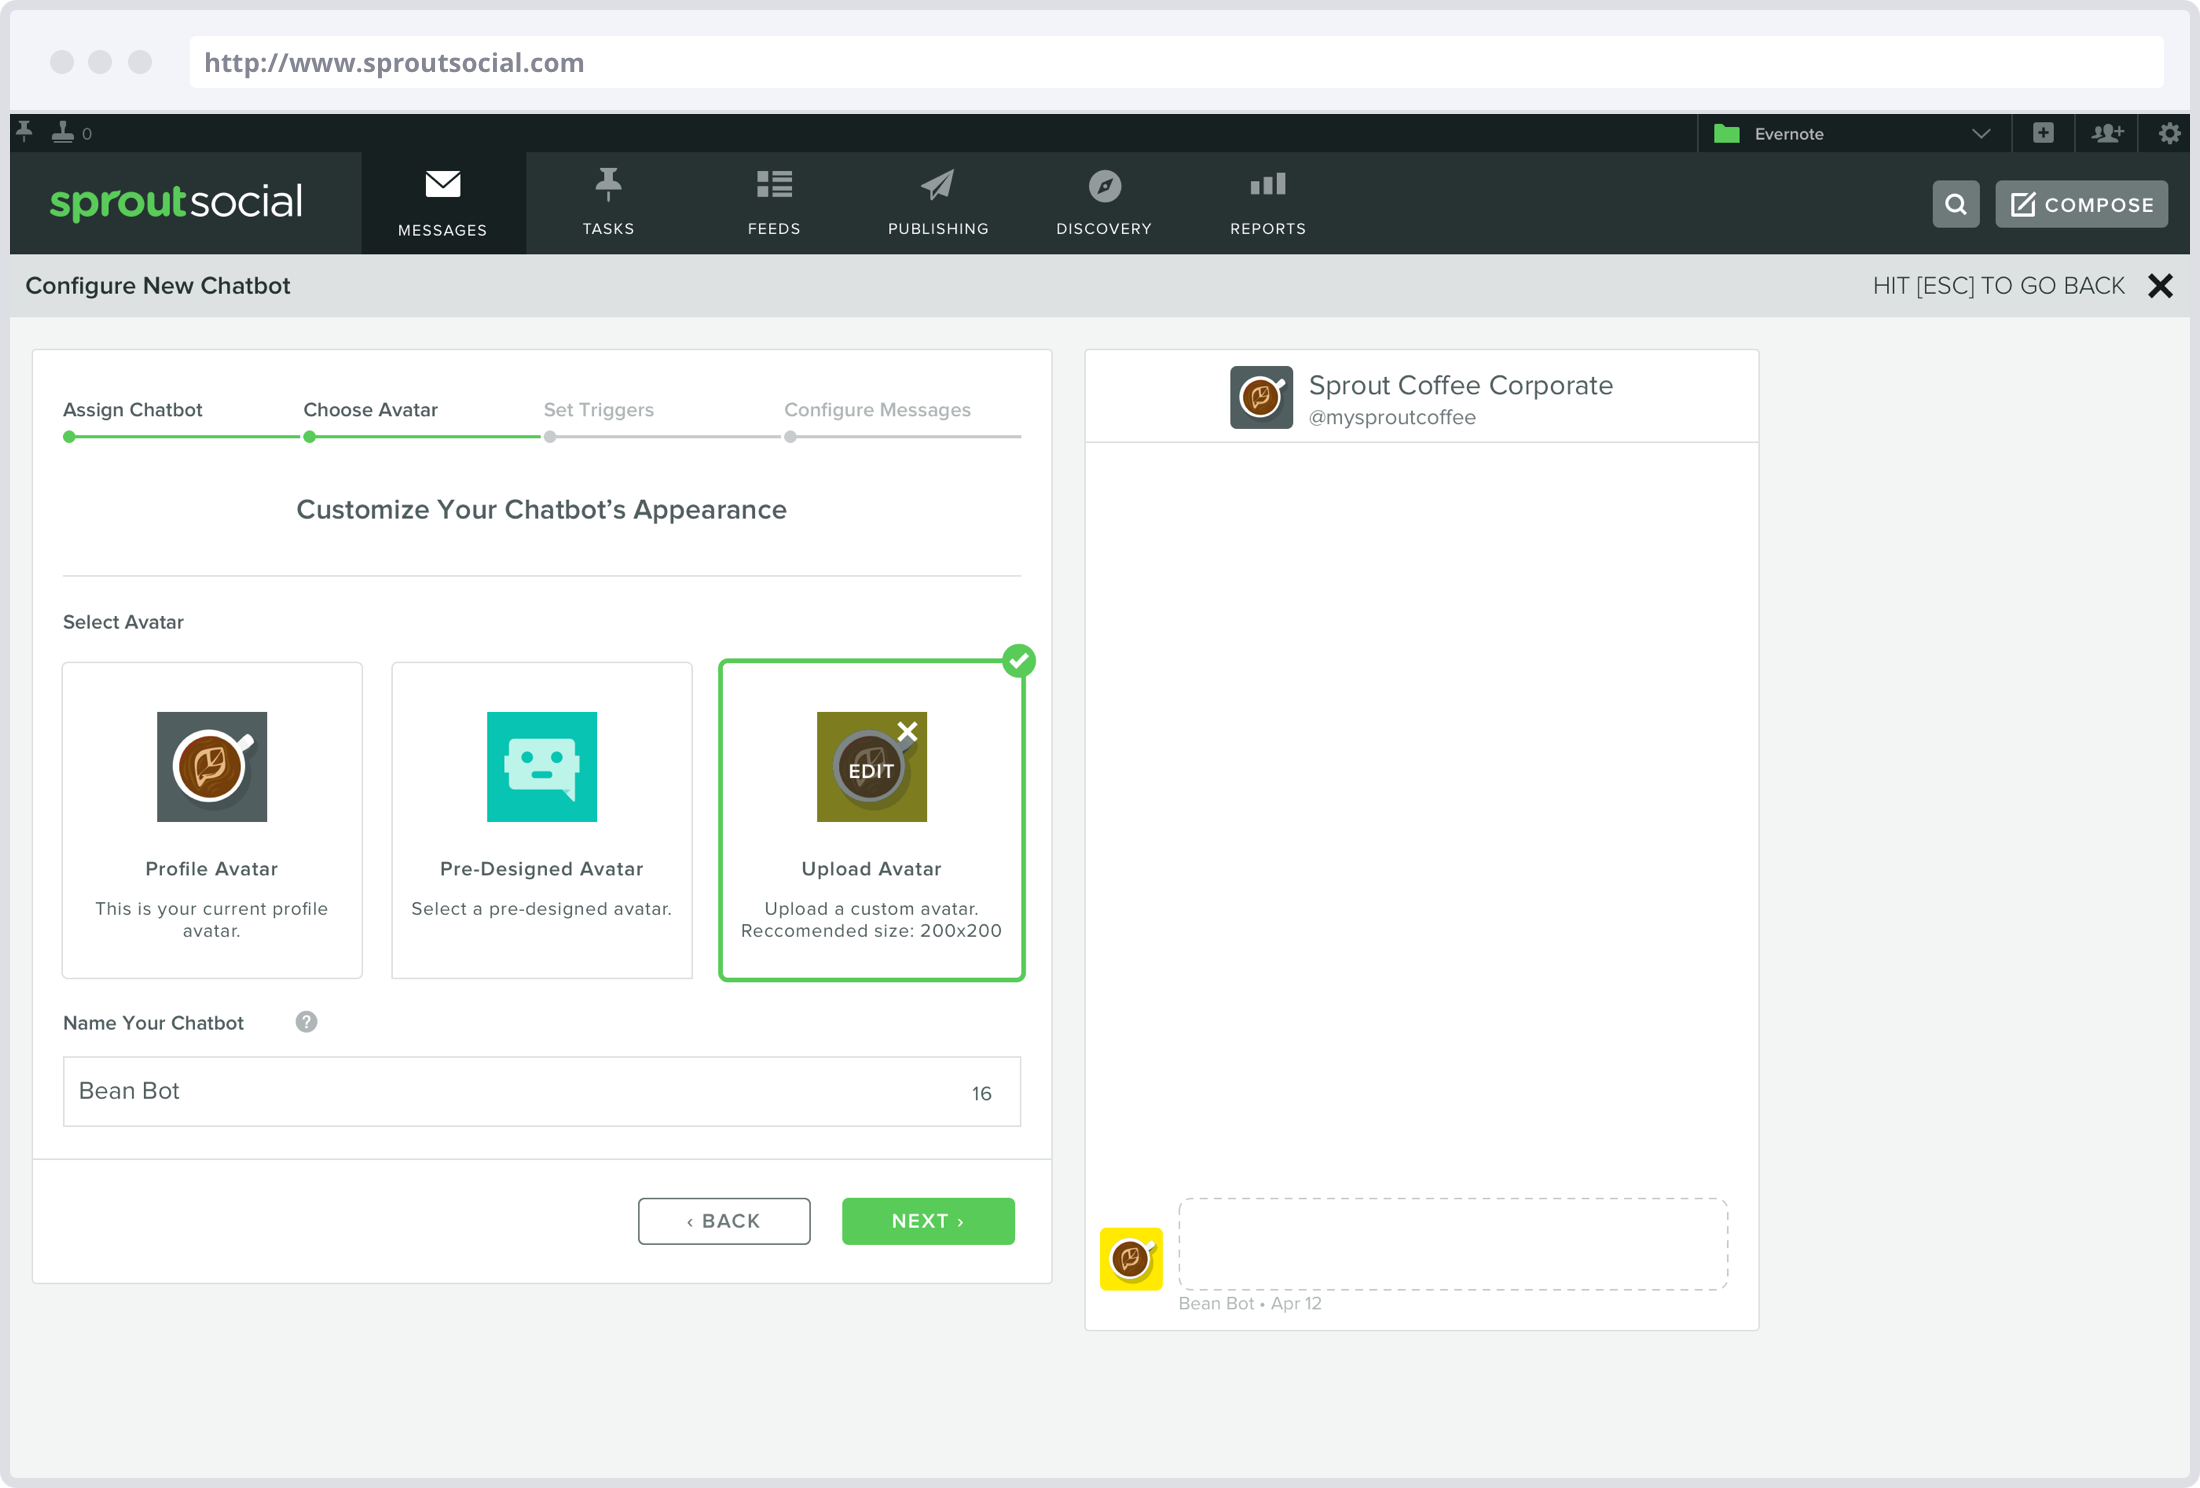Screen dimensions: 2200x1488
Task: Click the Sprout Coffee Corporate name
Action: (1460, 385)
